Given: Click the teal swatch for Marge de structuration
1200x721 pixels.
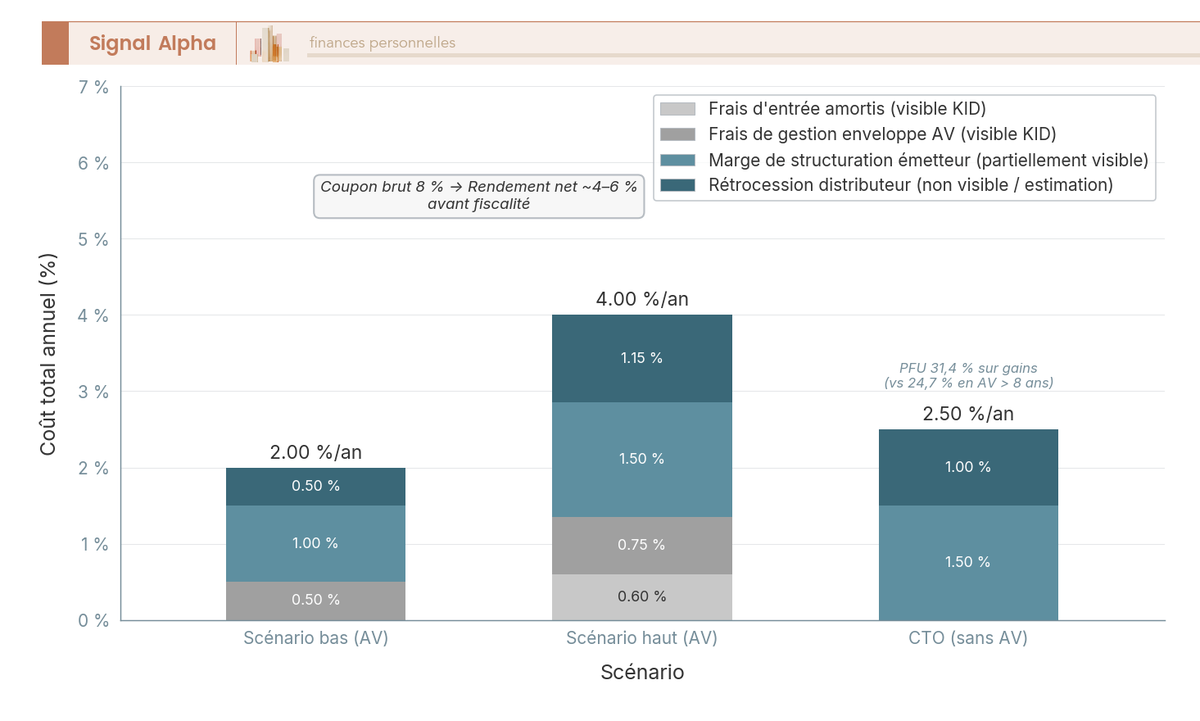Looking at the screenshot, I should 677,159.
